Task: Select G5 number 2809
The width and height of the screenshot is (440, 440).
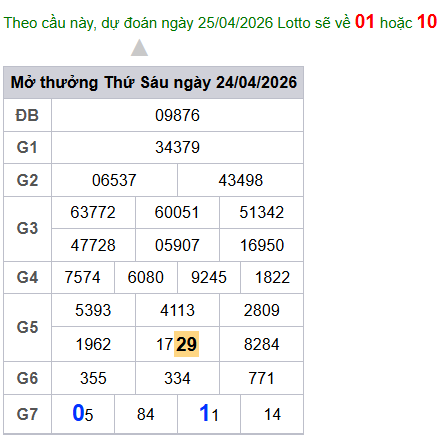Action: pos(262,310)
